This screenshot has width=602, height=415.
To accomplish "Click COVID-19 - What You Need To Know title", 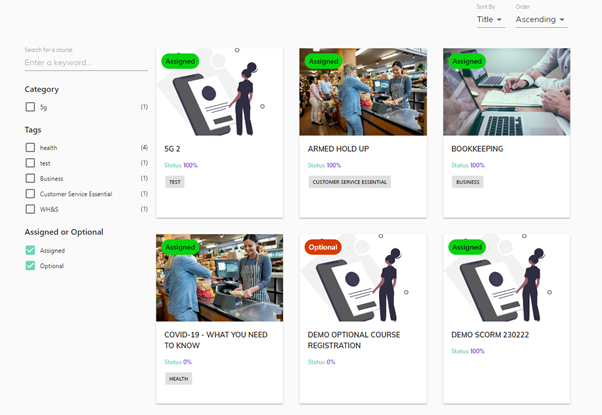I will point(216,340).
